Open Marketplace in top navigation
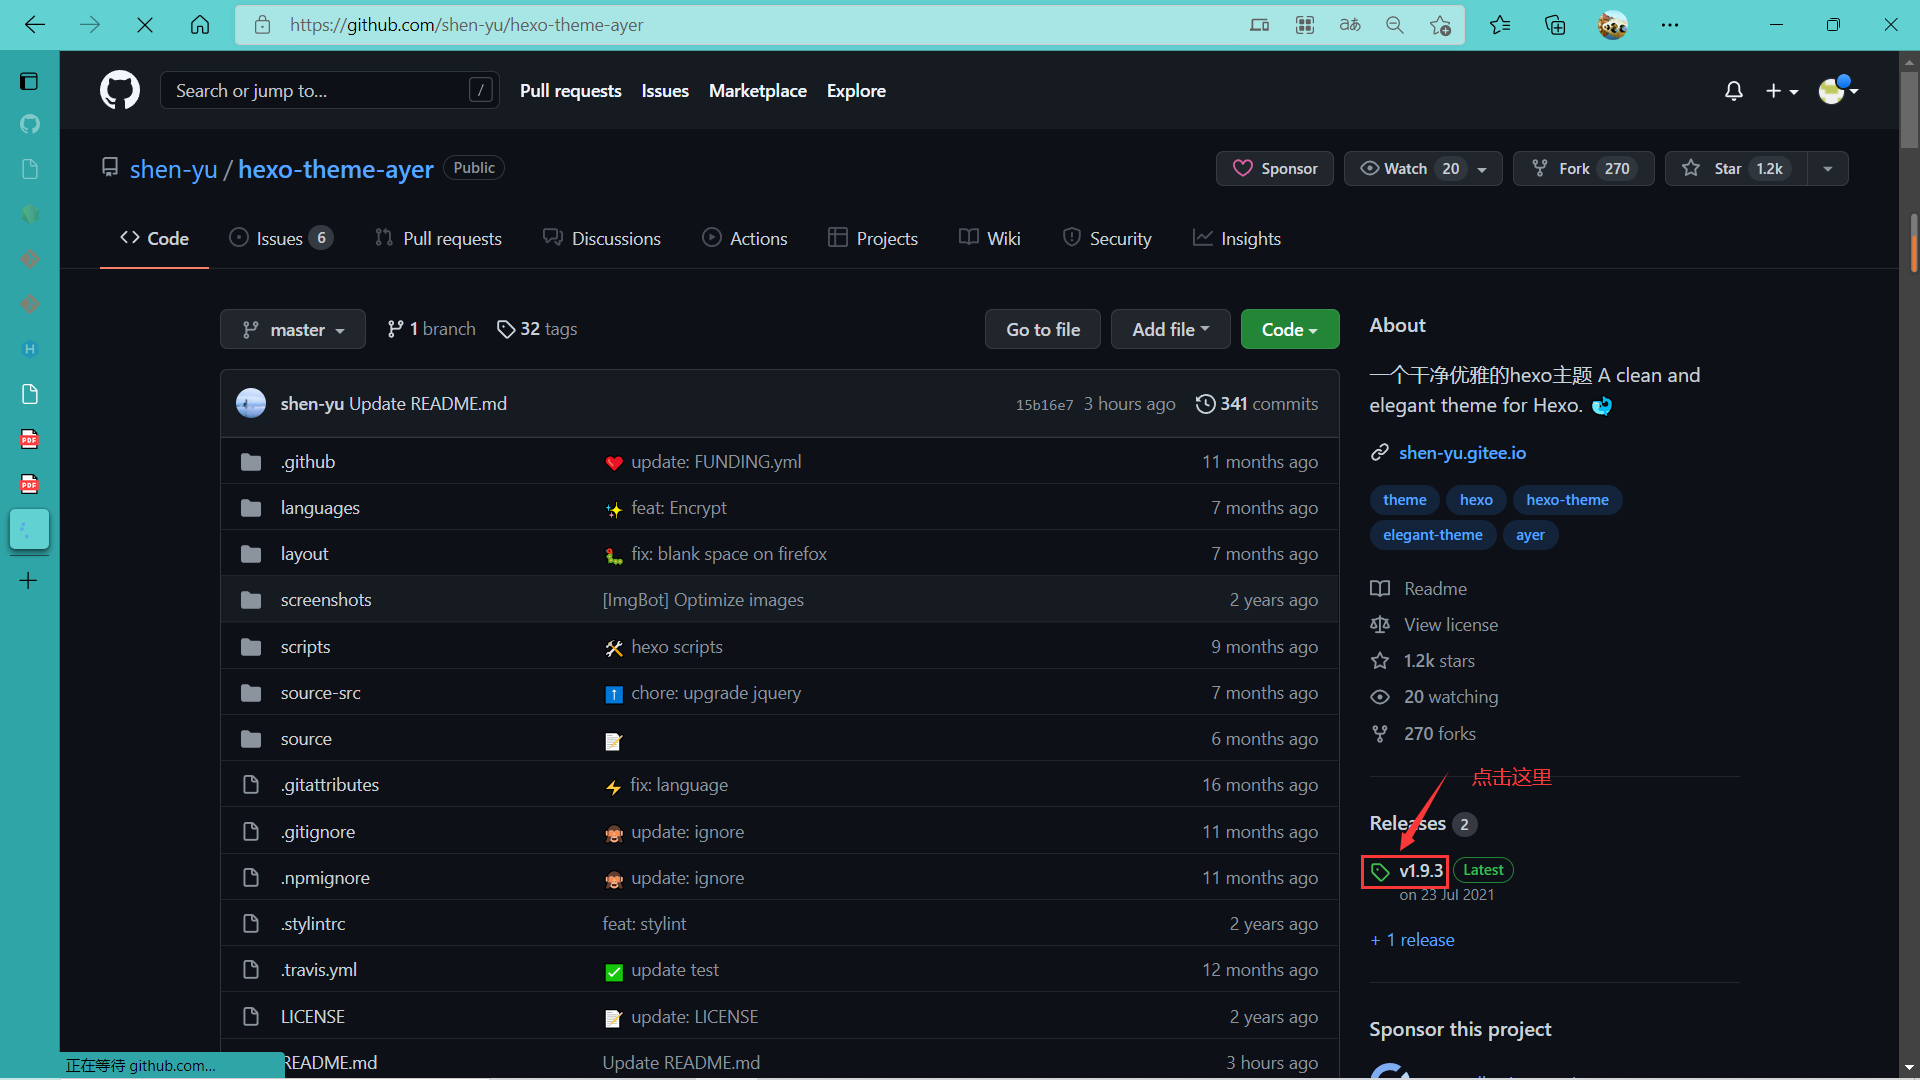 point(758,91)
